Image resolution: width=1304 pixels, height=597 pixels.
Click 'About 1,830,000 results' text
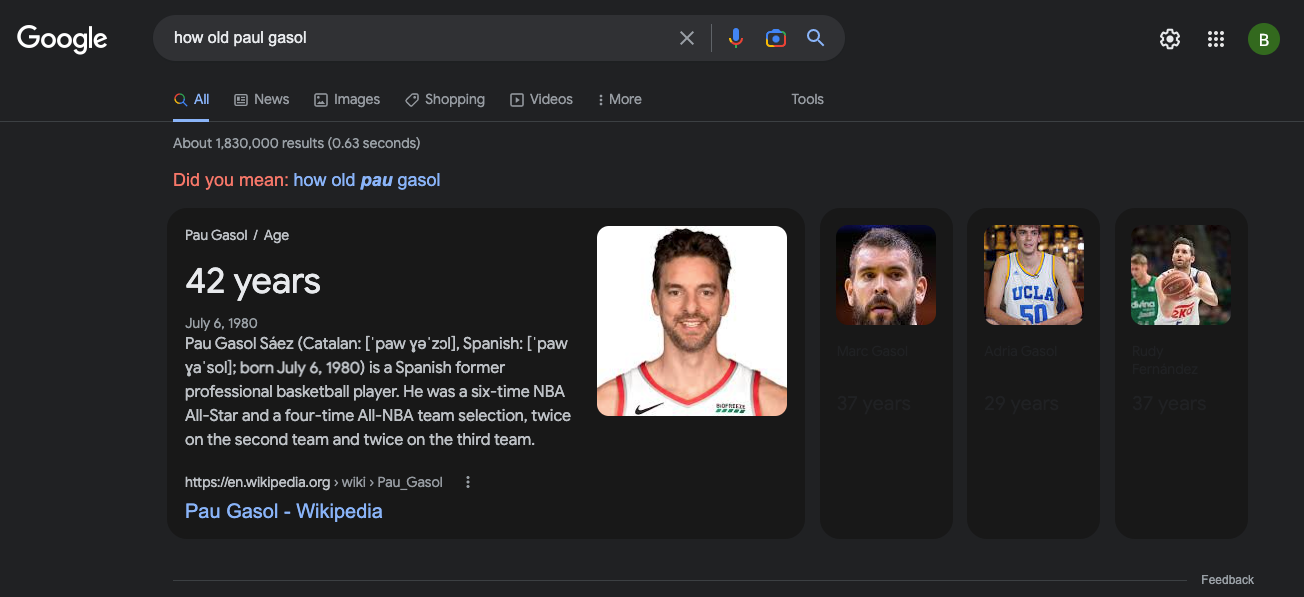coord(297,143)
